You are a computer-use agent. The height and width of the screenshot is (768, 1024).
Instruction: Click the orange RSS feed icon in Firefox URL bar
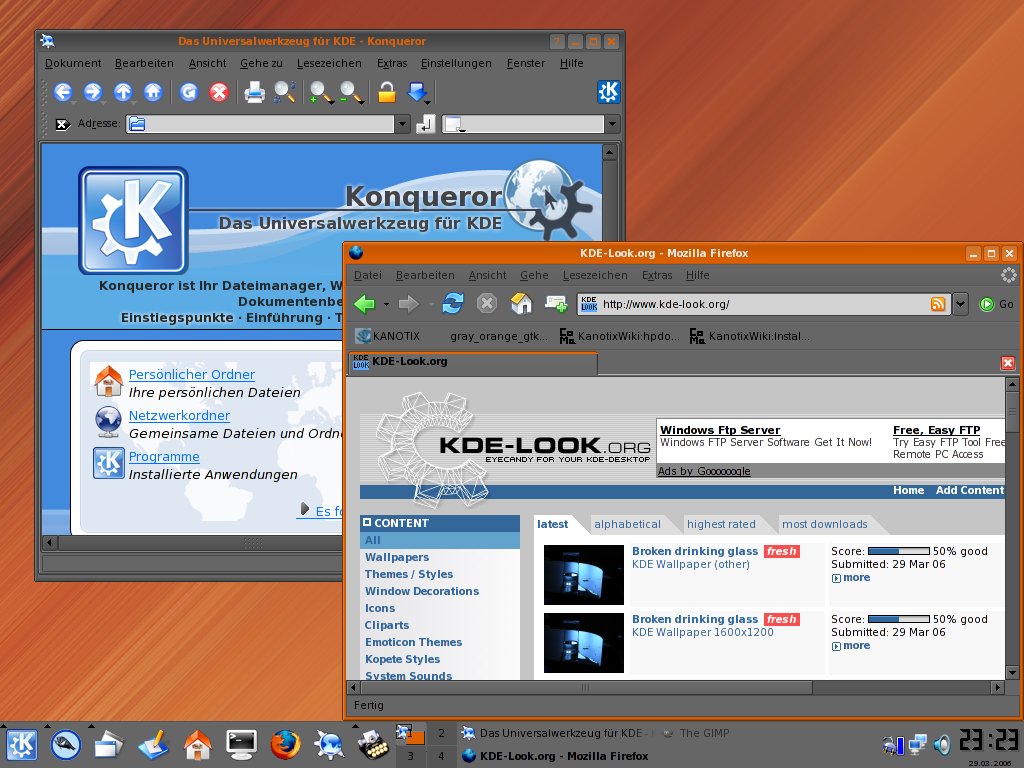(938, 304)
